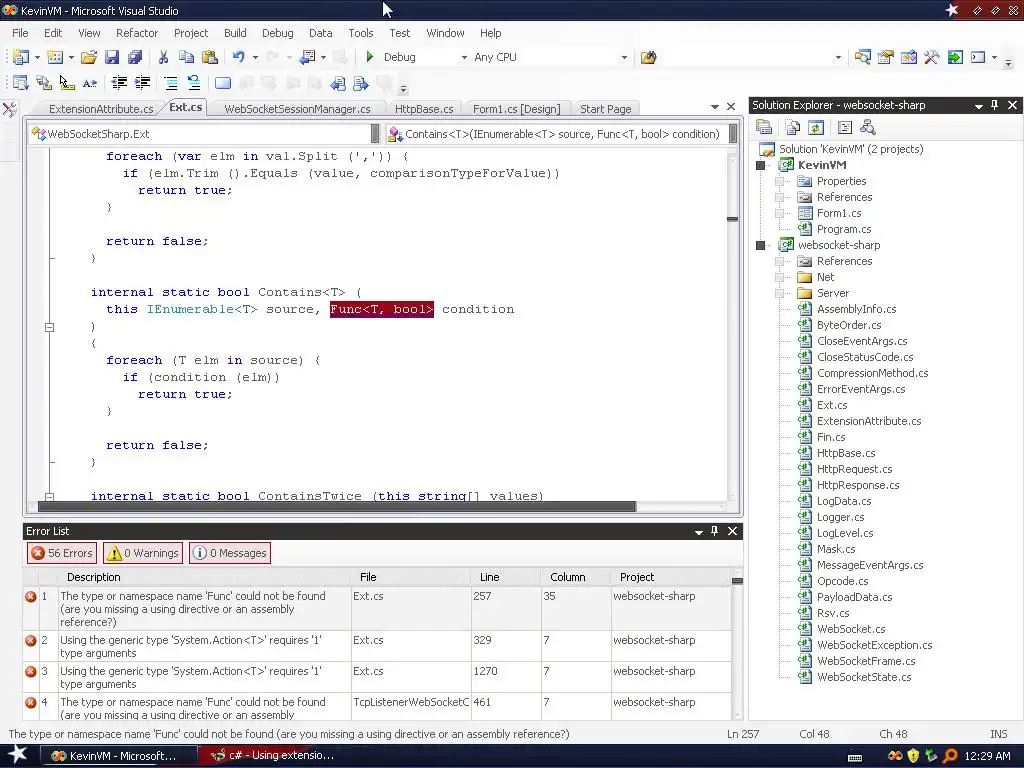Undo the last action
Viewport: 1024px width, 768px height.
[238, 57]
